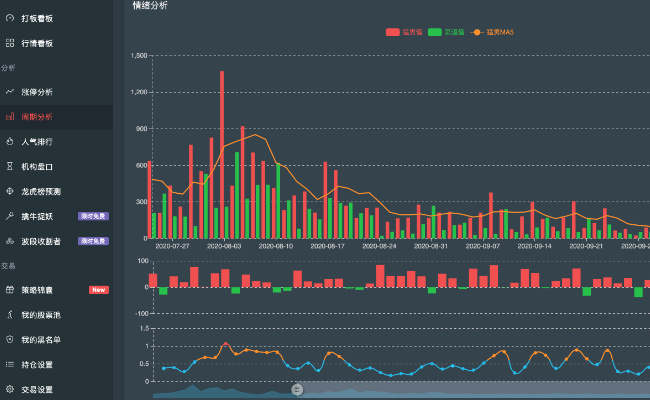Click the red bar-chart icon for 周期分析

tap(10, 117)
